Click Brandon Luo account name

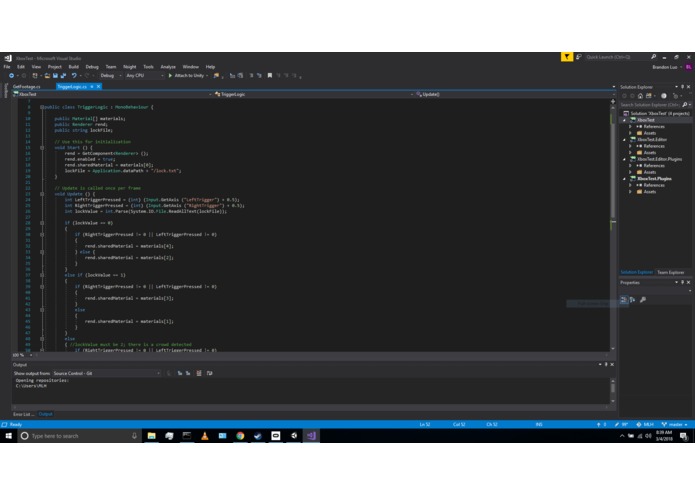pyautogui.click(x=664, y=67)
